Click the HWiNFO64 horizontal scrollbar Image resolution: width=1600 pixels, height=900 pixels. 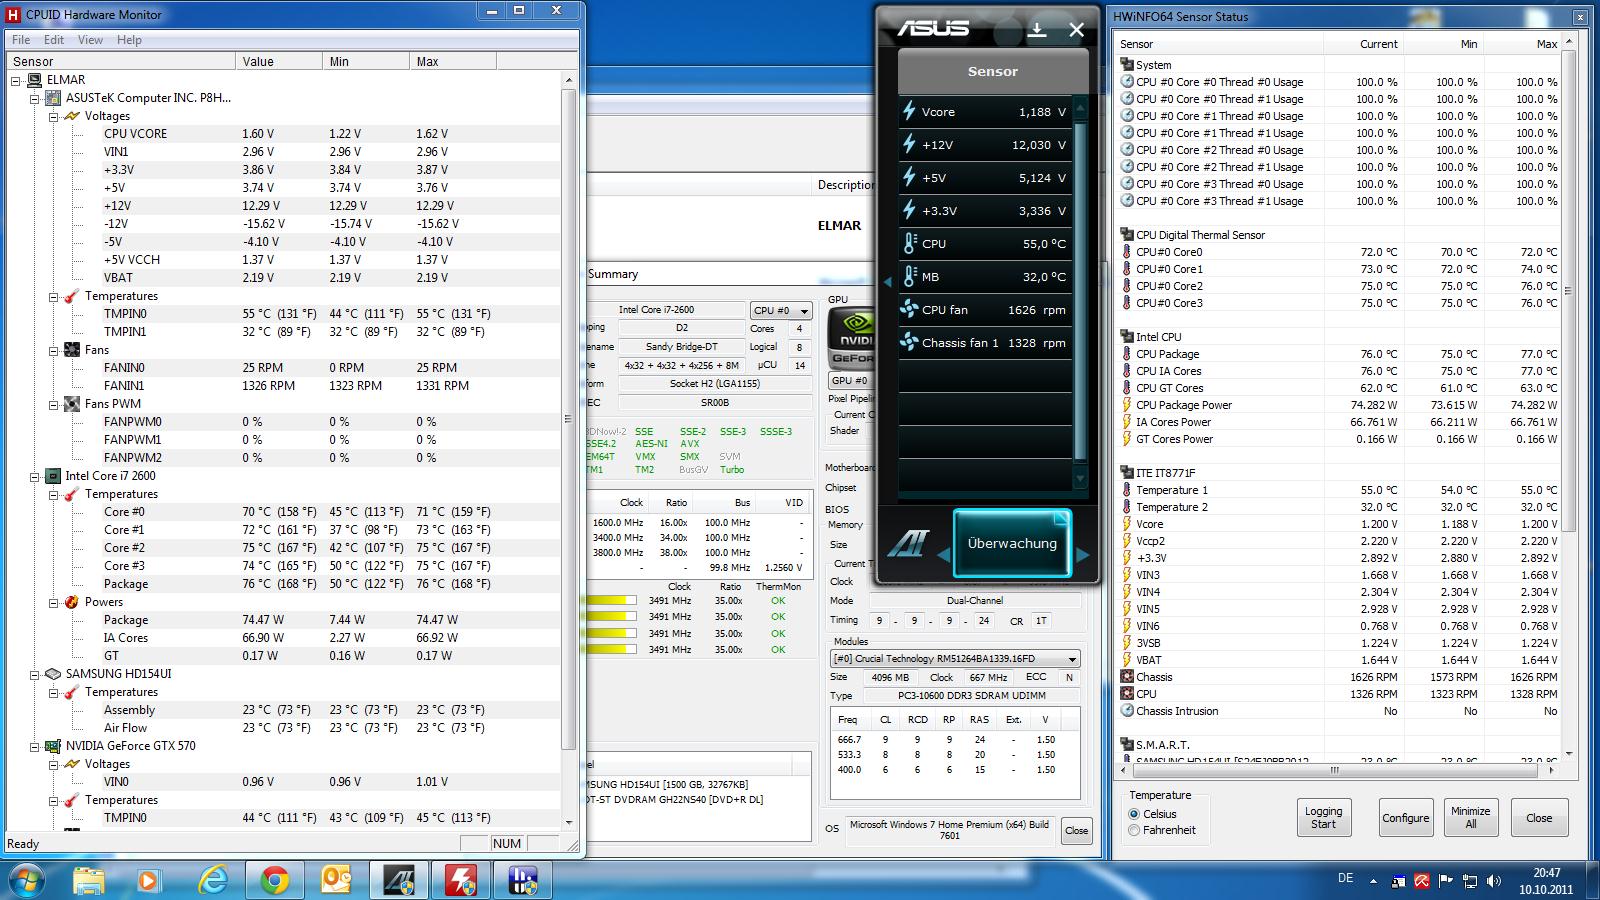point(1334,770)
